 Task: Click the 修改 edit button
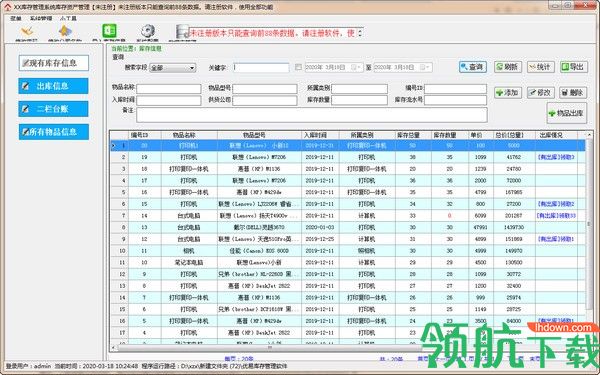[541, 93]
